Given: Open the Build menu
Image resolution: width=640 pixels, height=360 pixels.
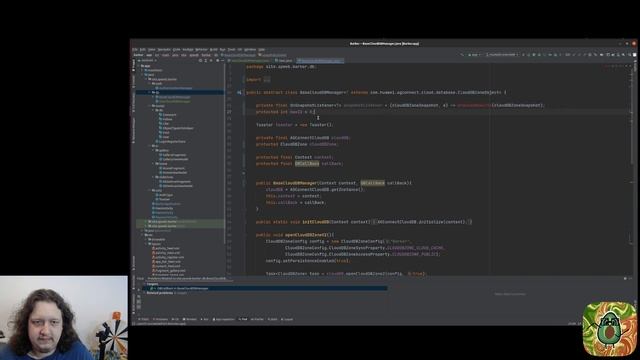Looking at the screenshot, I should [x=213, y=50].
